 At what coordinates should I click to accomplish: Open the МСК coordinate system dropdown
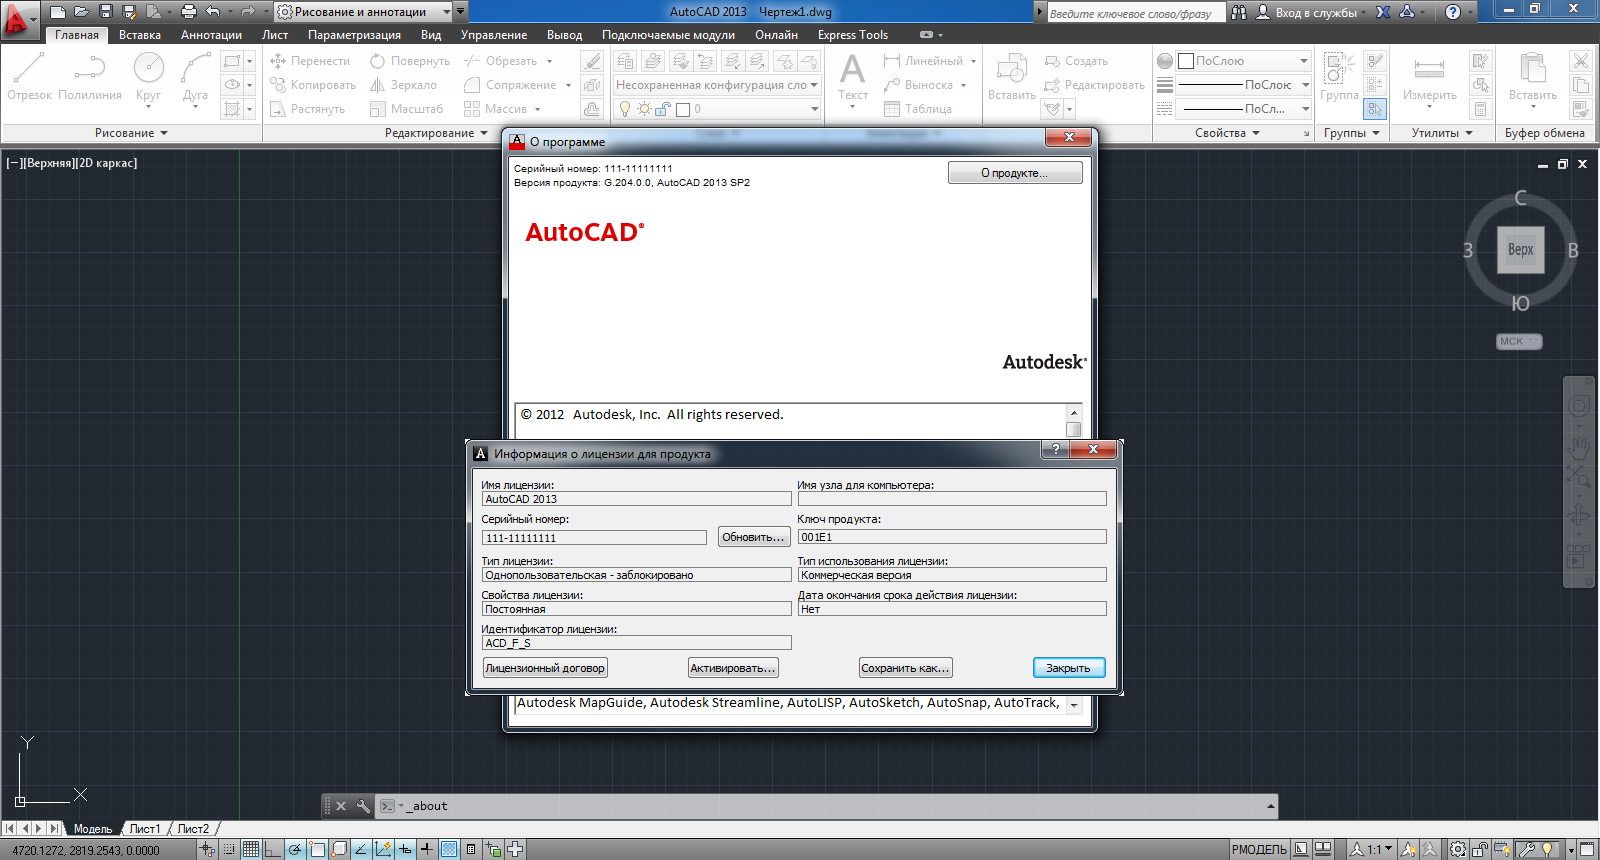[1519, 341]
